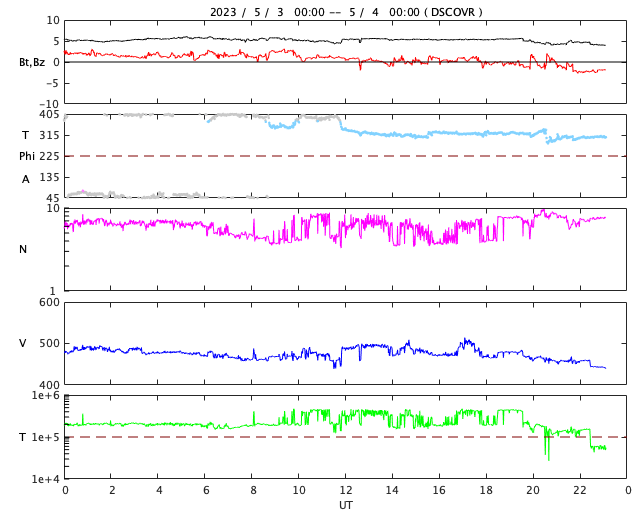640x512 pixels.
Task: Select hour 6 on the UT axis
Action: (206, 490)
